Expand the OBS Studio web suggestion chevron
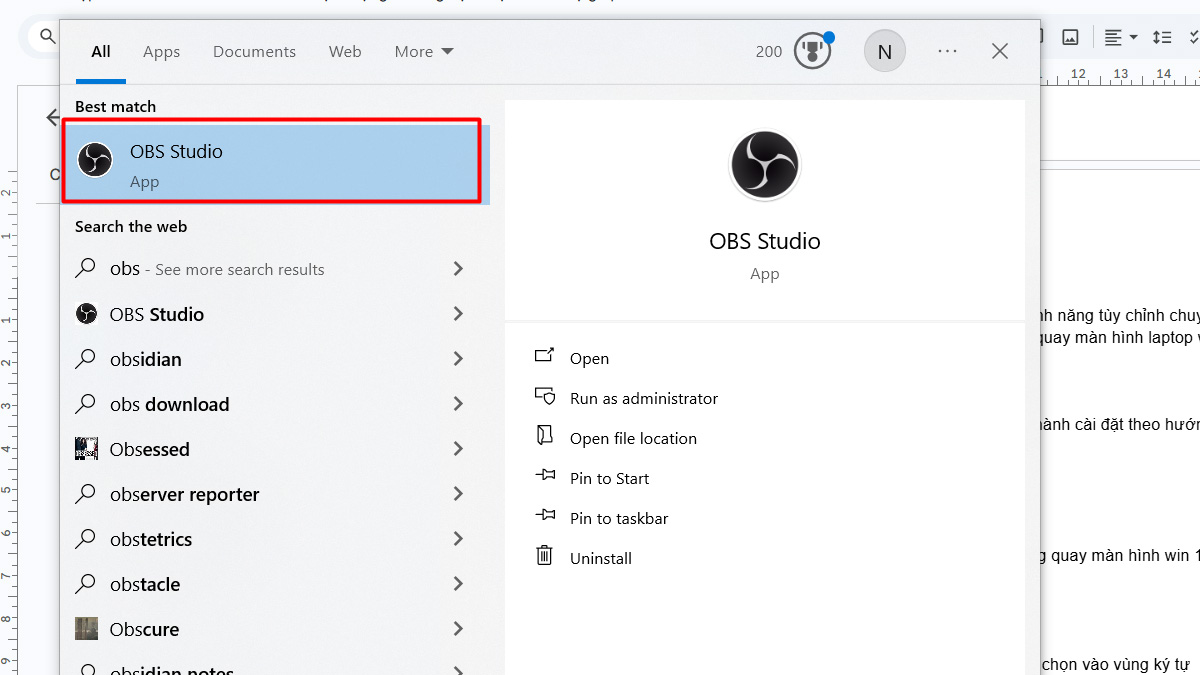This screenshot has width=1200, height=675. coord(458,313)
